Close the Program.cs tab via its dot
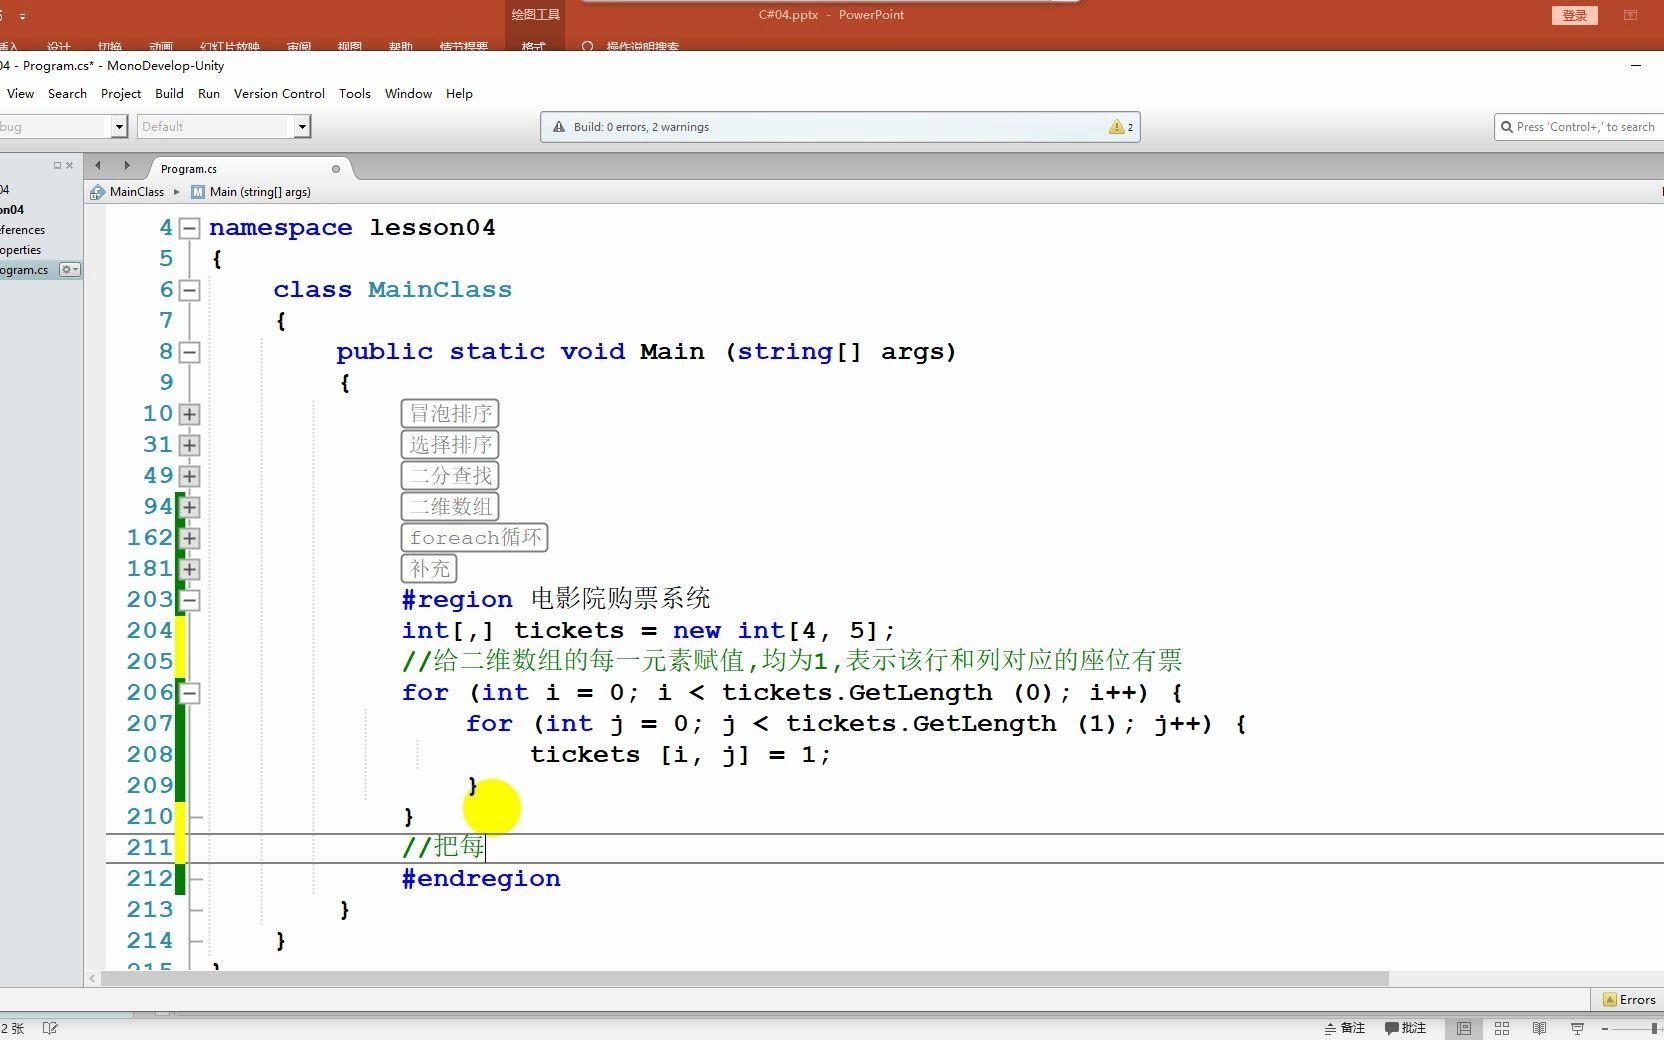This screenshot has width=1664, height=1040. pos(336,169)
